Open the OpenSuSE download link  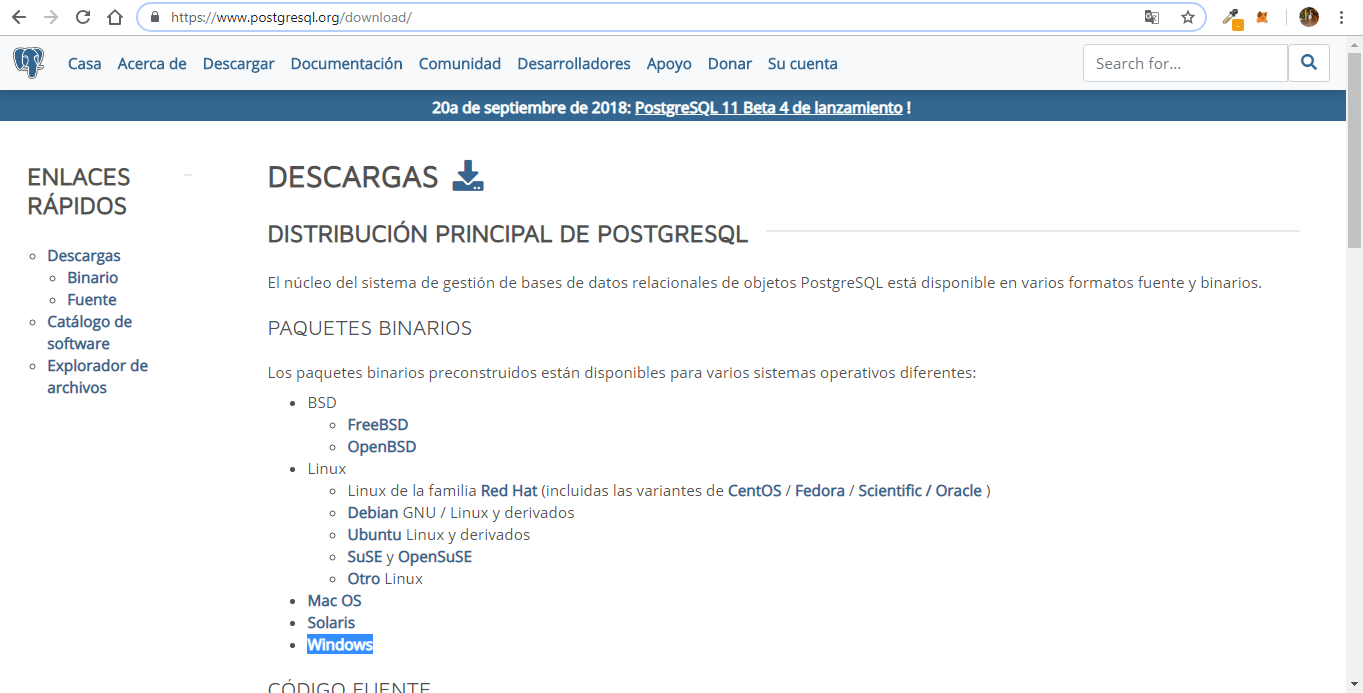435,557
